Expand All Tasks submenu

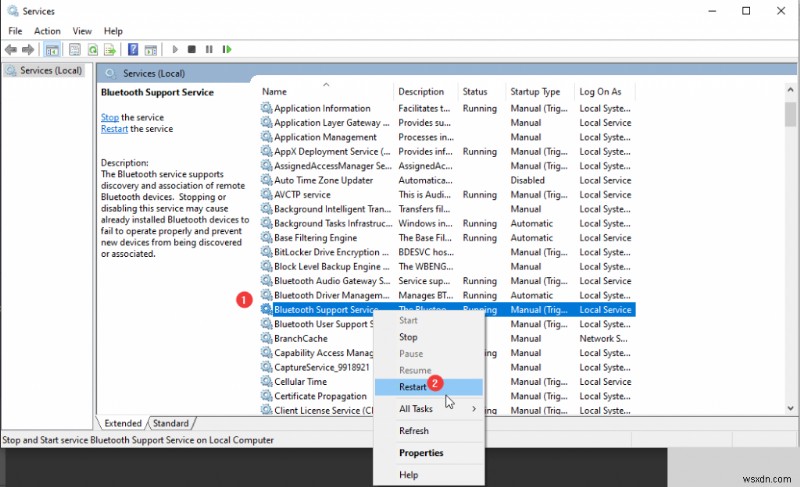429,409
